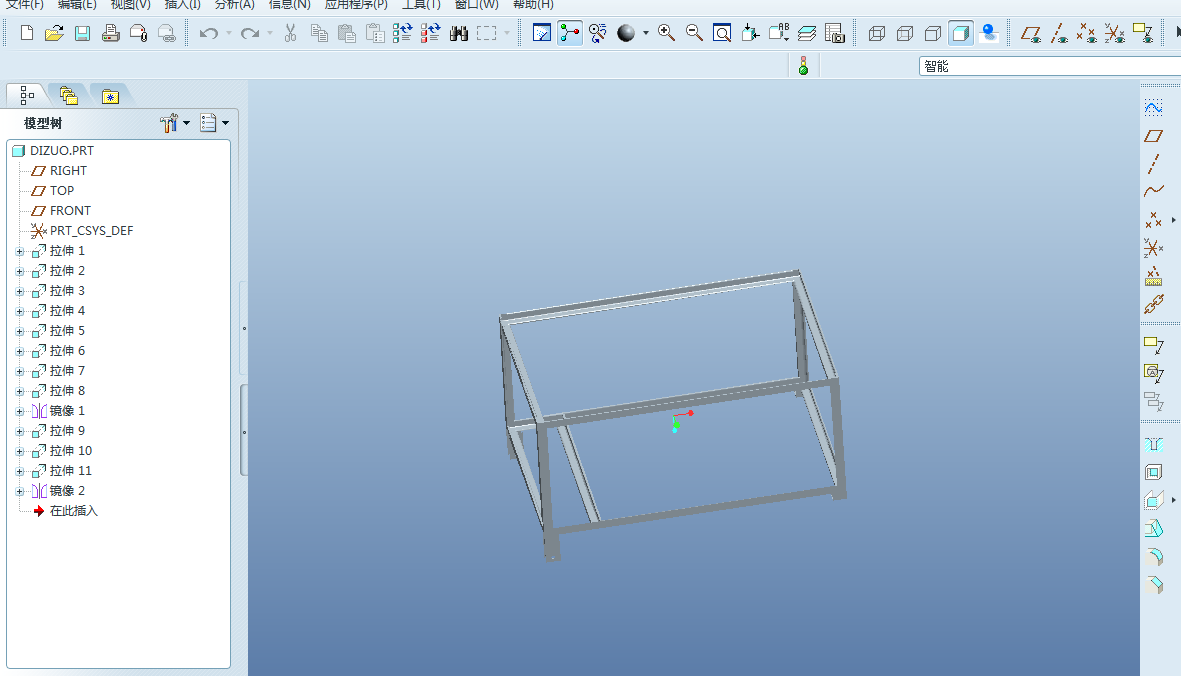Click the Print icon in toolbar
Viewport: 1181px width, 676px height.
point(110,33)
